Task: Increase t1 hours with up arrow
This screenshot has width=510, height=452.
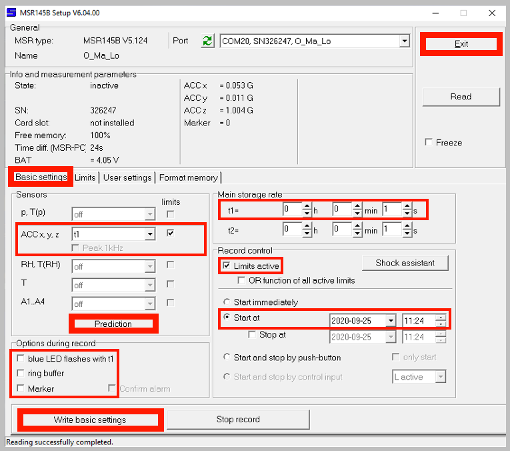Action: coord(307,206)
